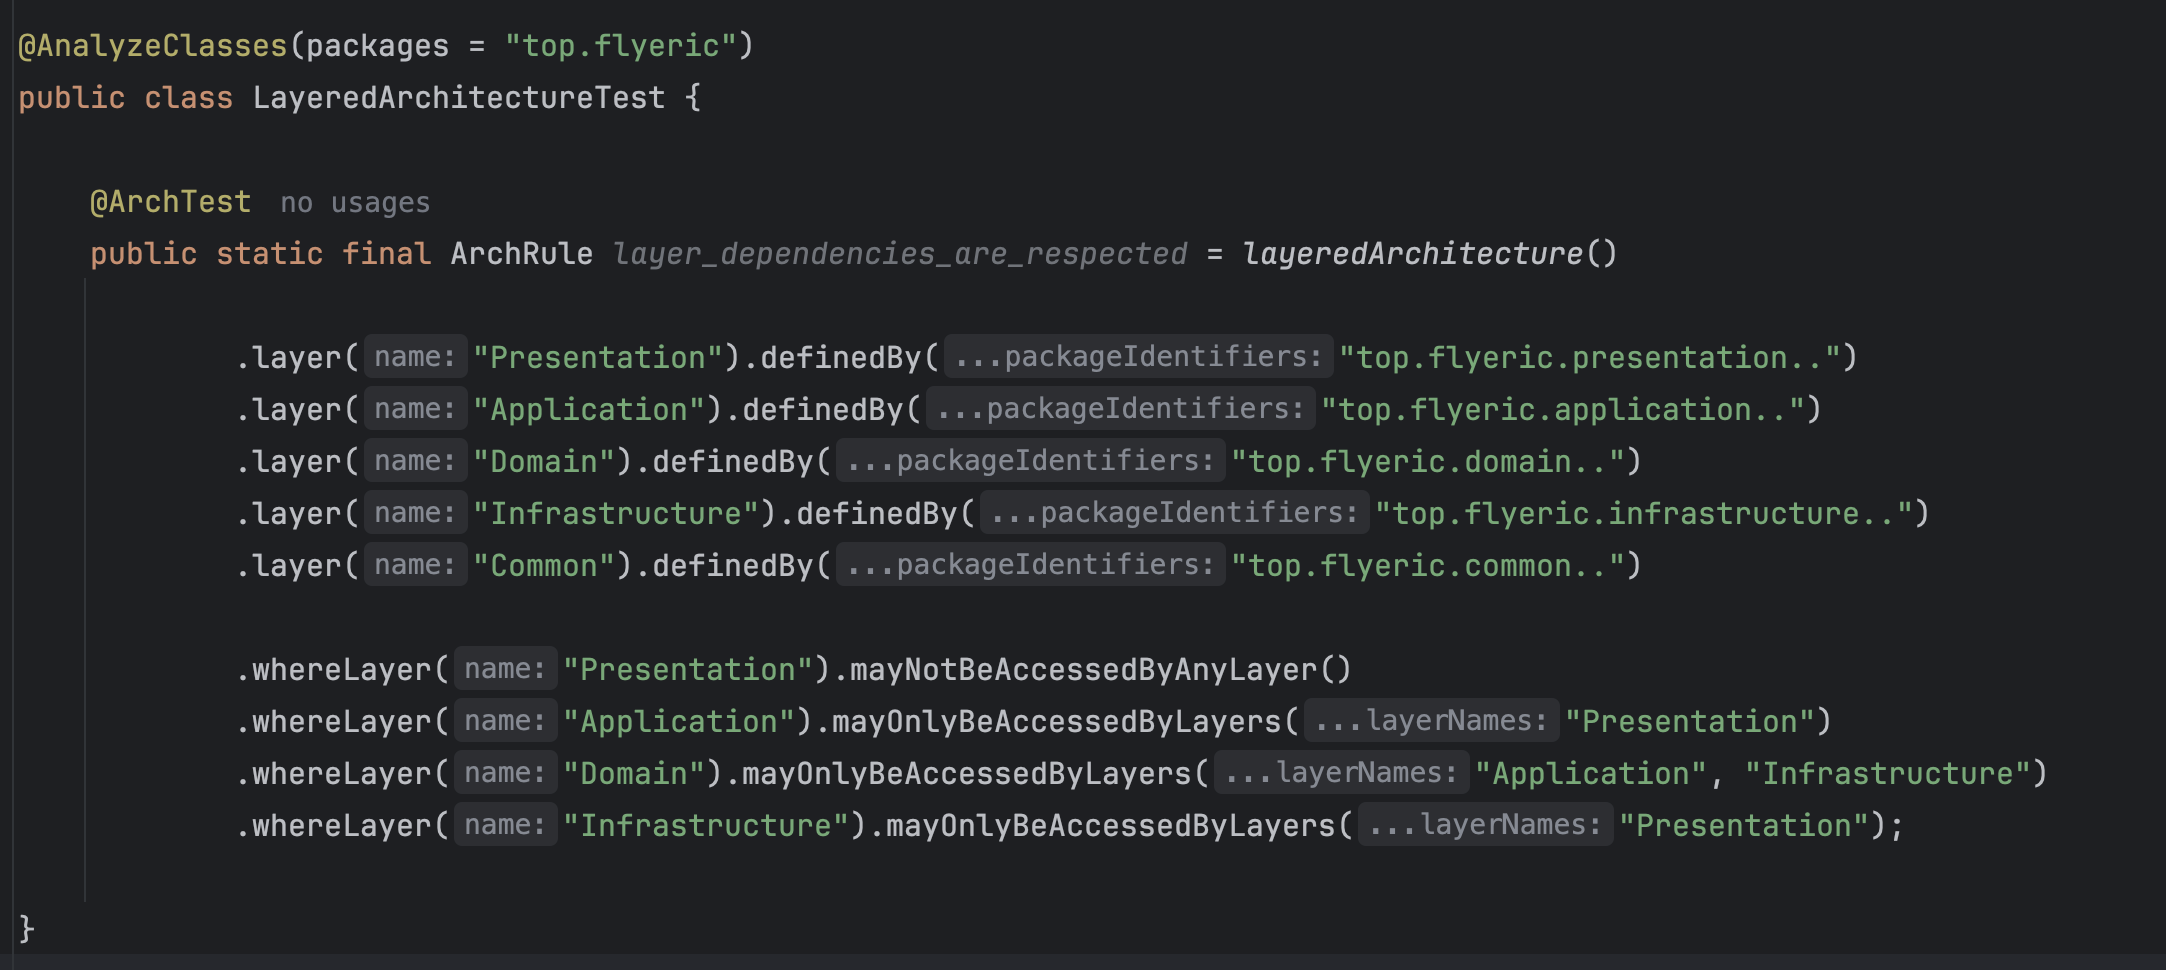The width and height of the screenshot is (2166, 970).
Task: Click the closing brace of the class
Action: [x=27, y=930]
